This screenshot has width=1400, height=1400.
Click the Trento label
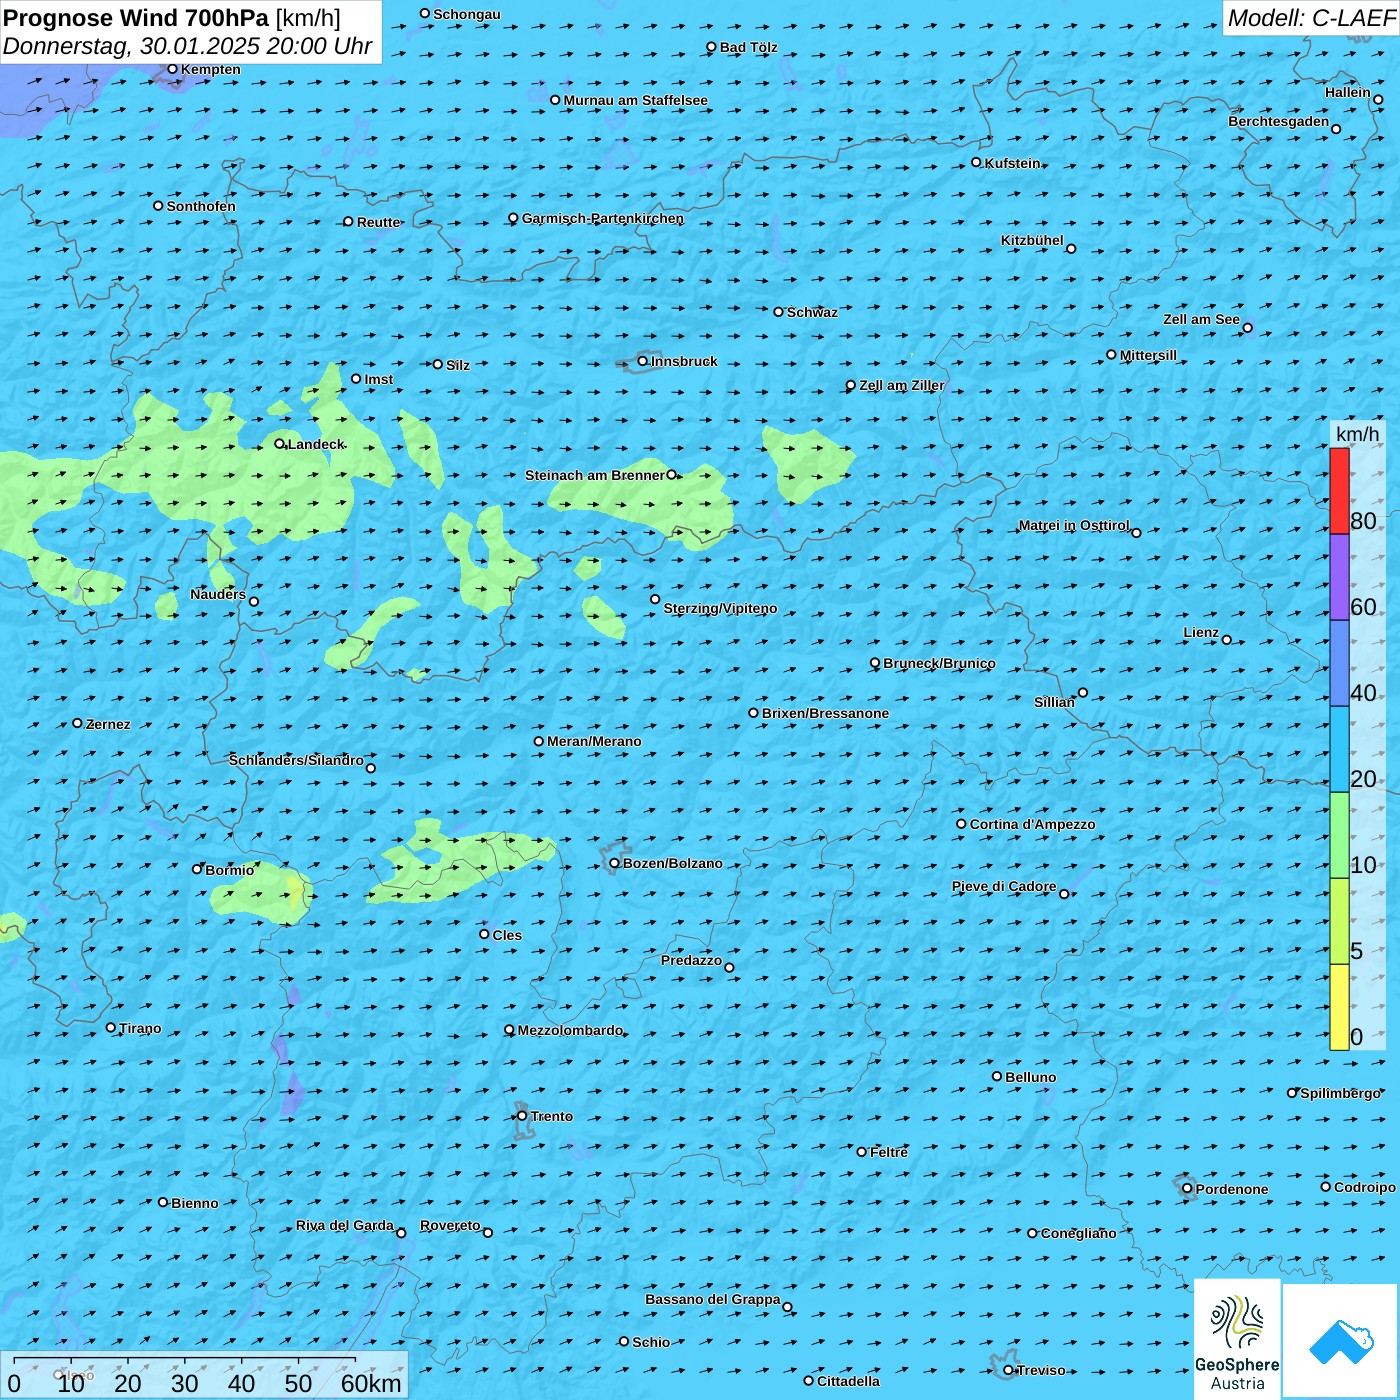552,1116
